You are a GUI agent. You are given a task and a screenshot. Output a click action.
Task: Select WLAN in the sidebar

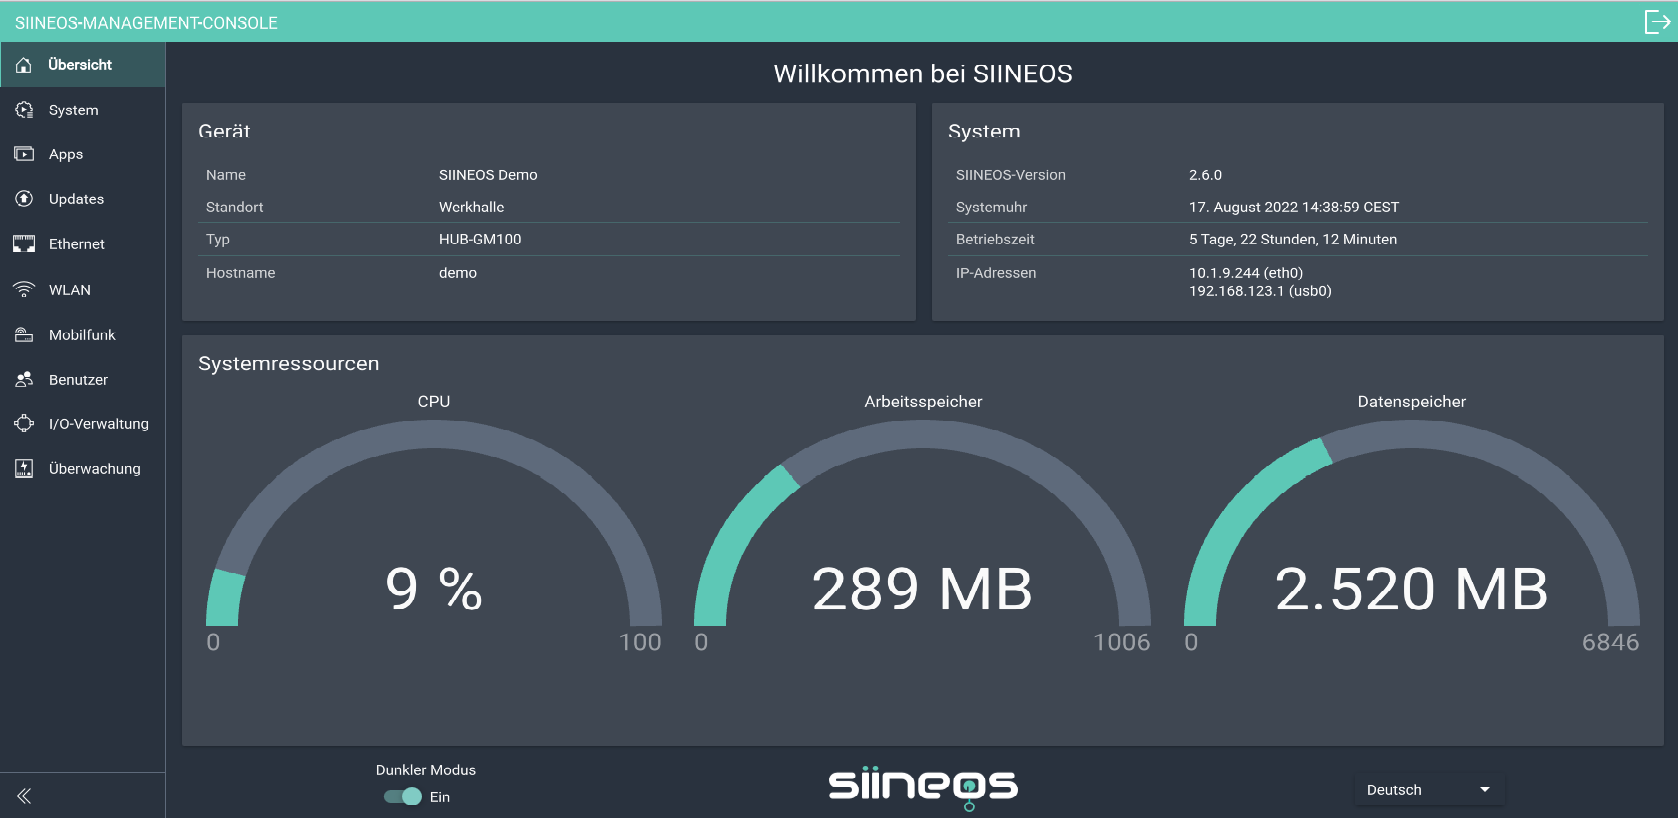tap(83, 290)
